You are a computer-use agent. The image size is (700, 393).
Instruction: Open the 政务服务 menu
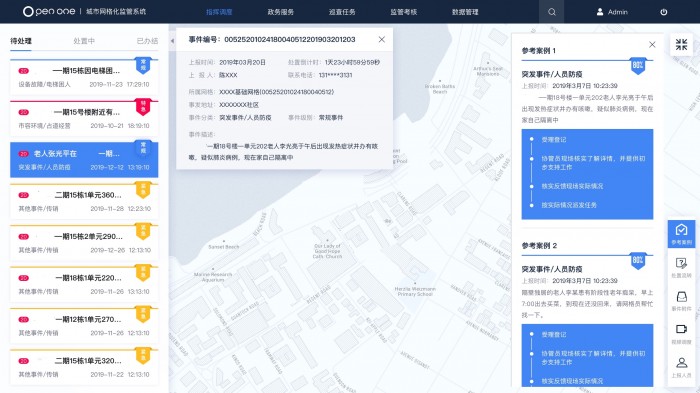point(280,12)
